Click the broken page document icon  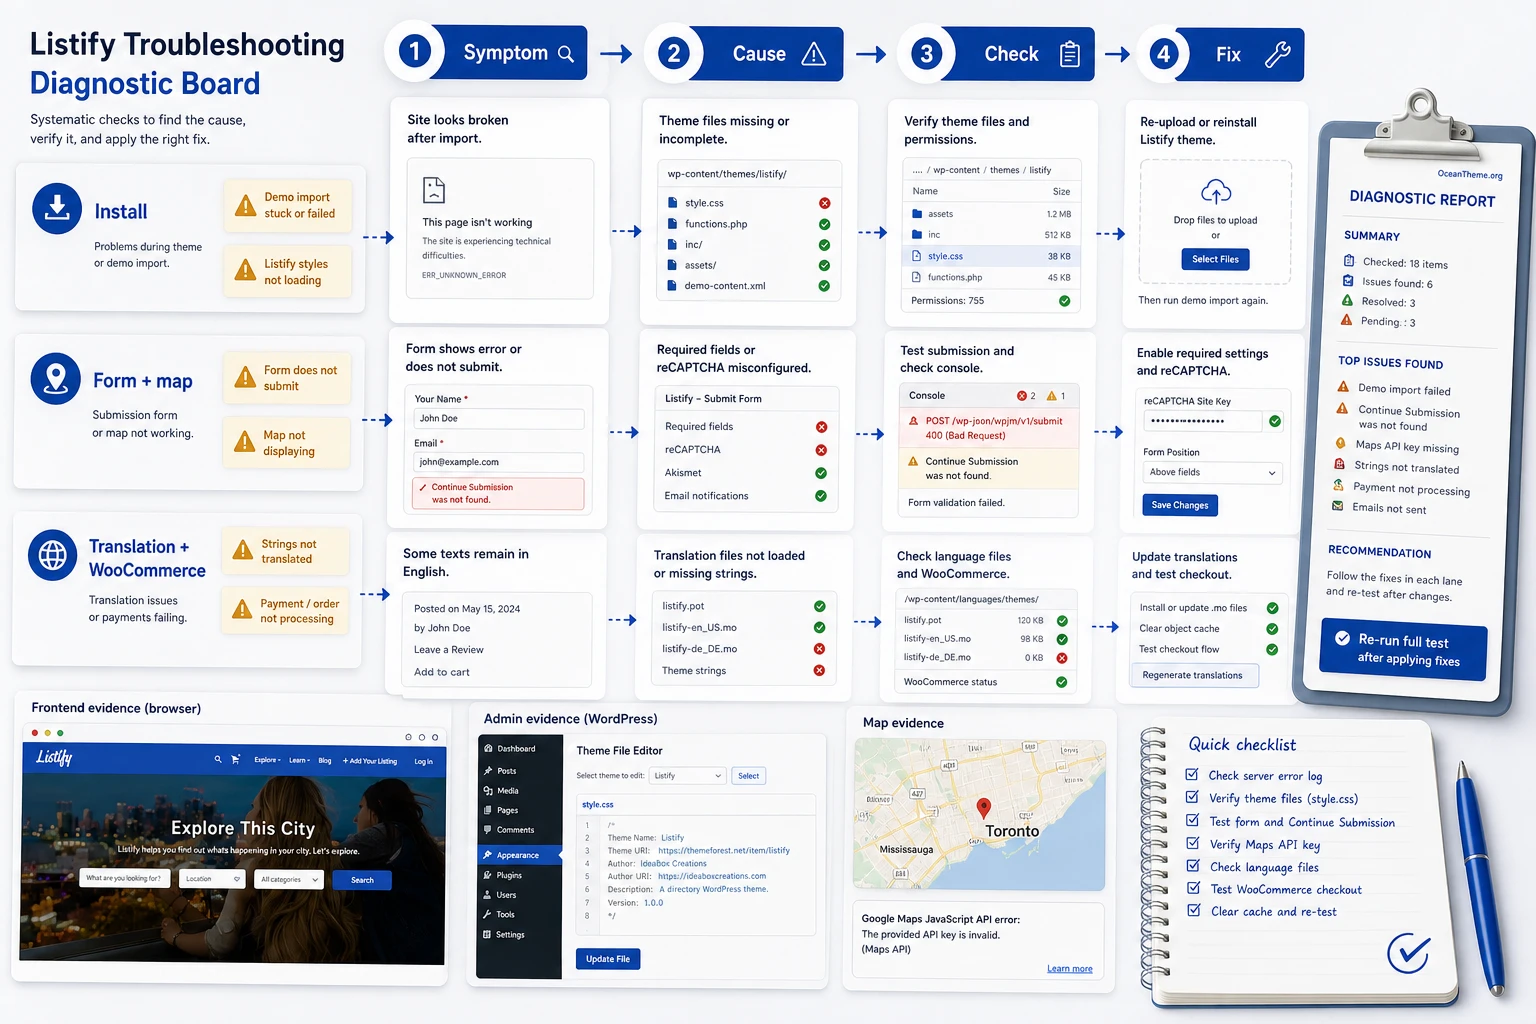point(434,190)
